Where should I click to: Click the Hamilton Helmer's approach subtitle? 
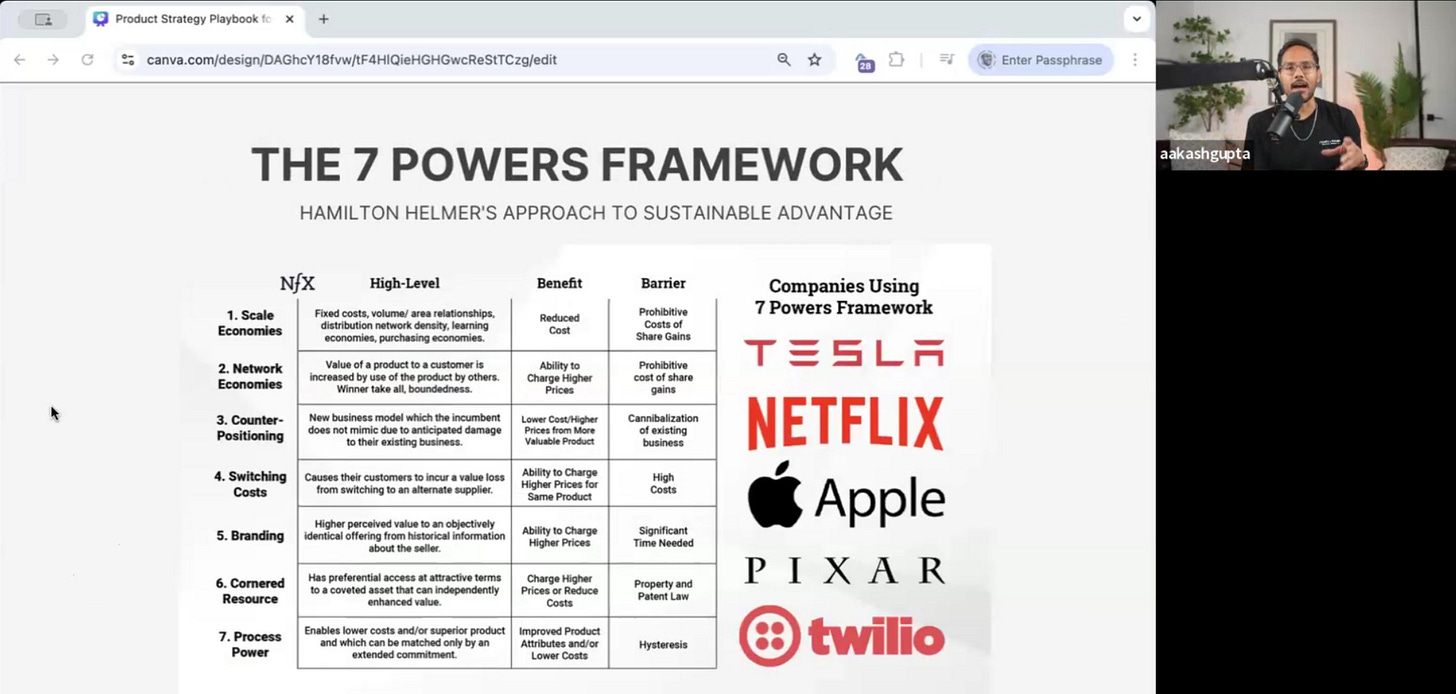coord(596,213)
